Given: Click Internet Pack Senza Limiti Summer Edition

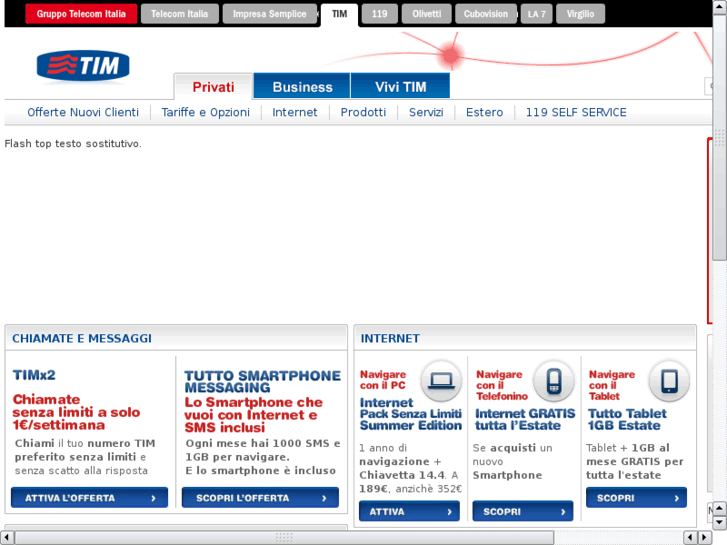Looking at the screenshot, I should [411, 414].
